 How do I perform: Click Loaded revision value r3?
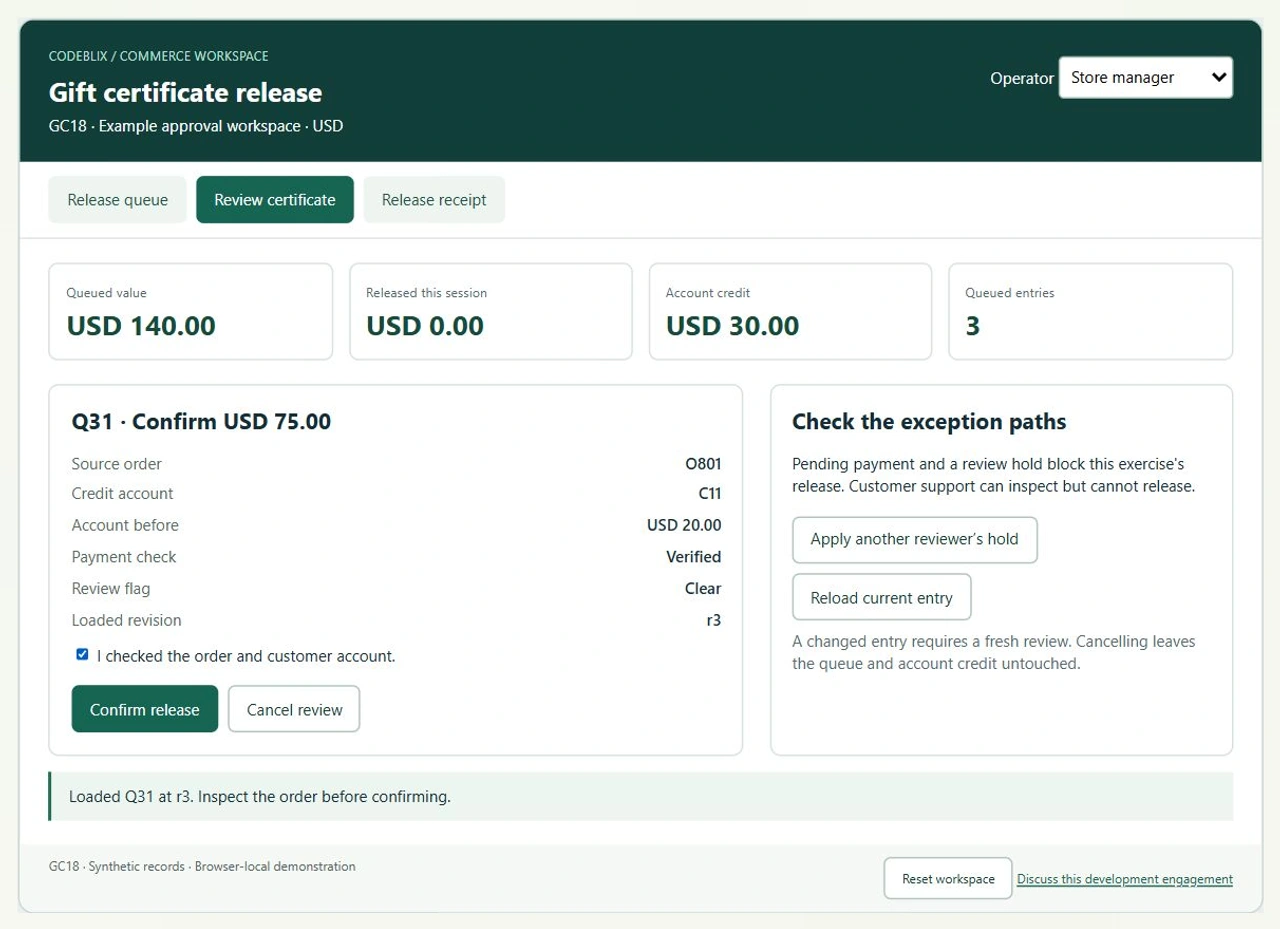714,620
